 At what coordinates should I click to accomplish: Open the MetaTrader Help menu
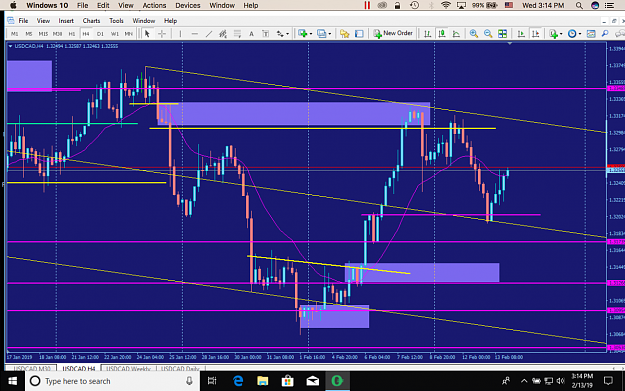[170, 21]
